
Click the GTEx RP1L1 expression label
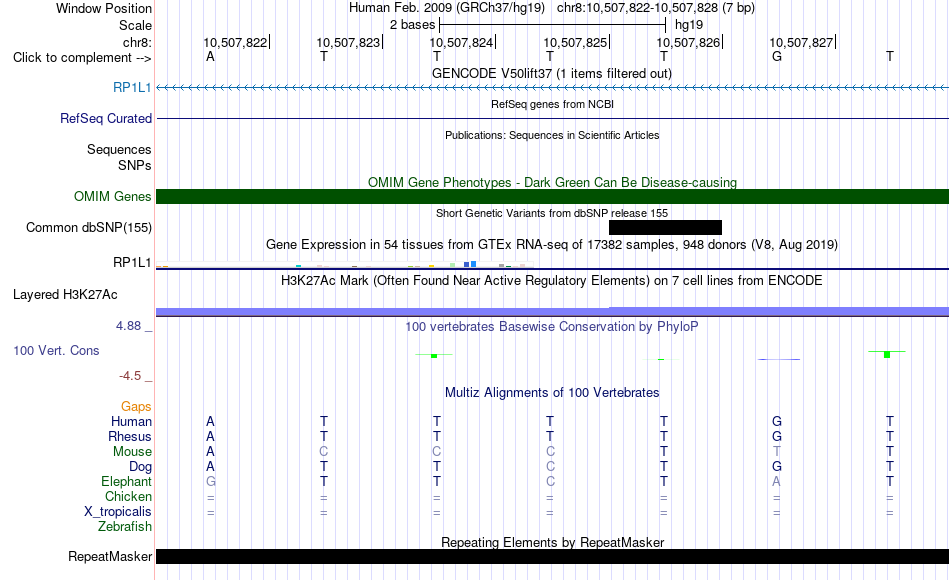click(132, 262)
